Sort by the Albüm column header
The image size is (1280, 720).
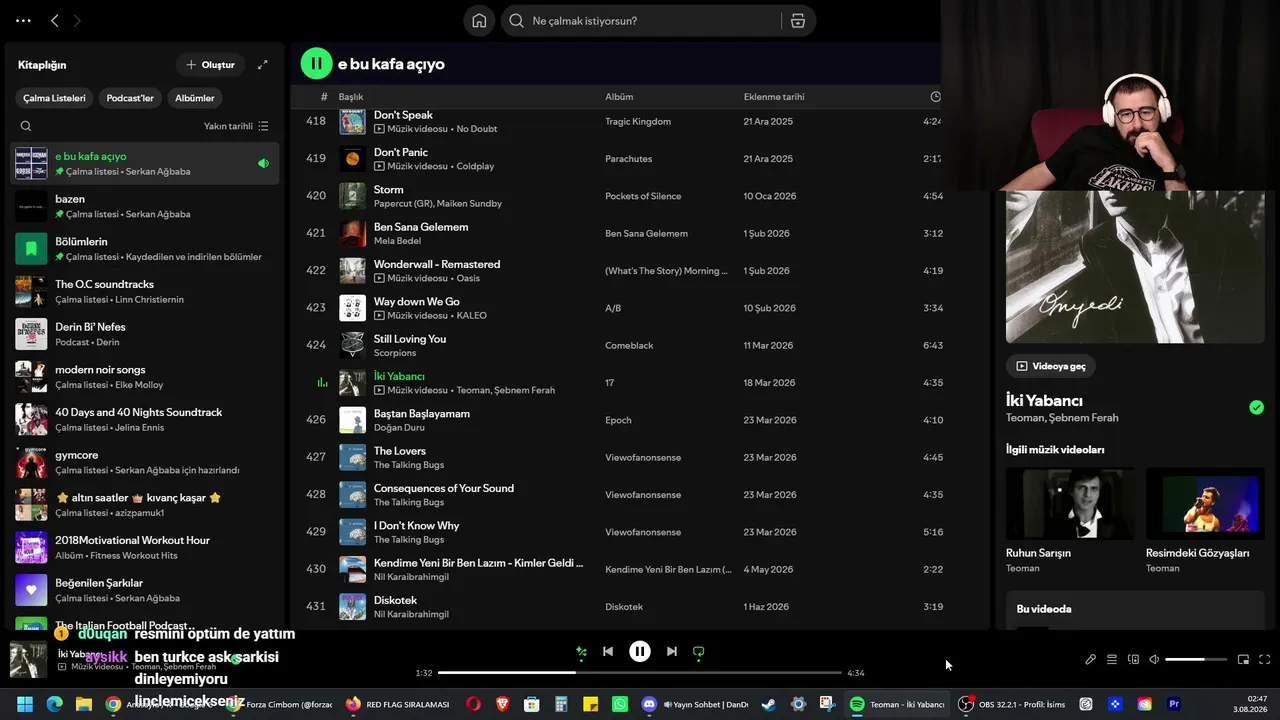click(x=619, y=97)
